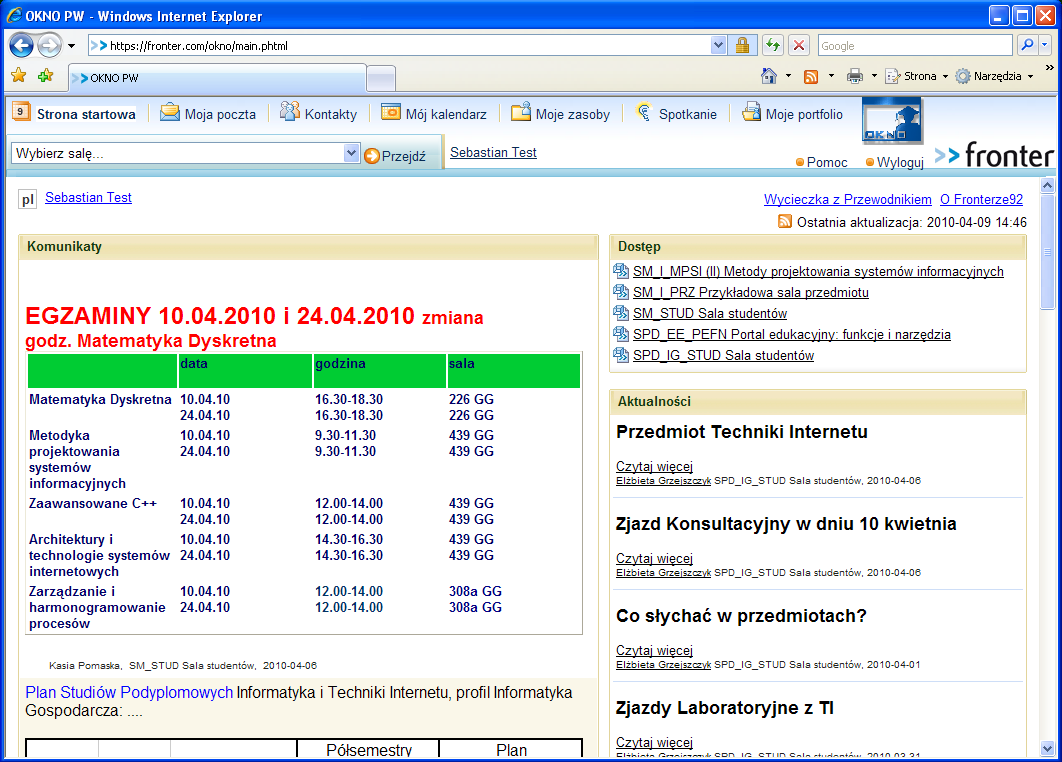The height and width of the screenshot is (762, 1062).
Task: Open the Kontakty tab
Action: pos(318,113)
